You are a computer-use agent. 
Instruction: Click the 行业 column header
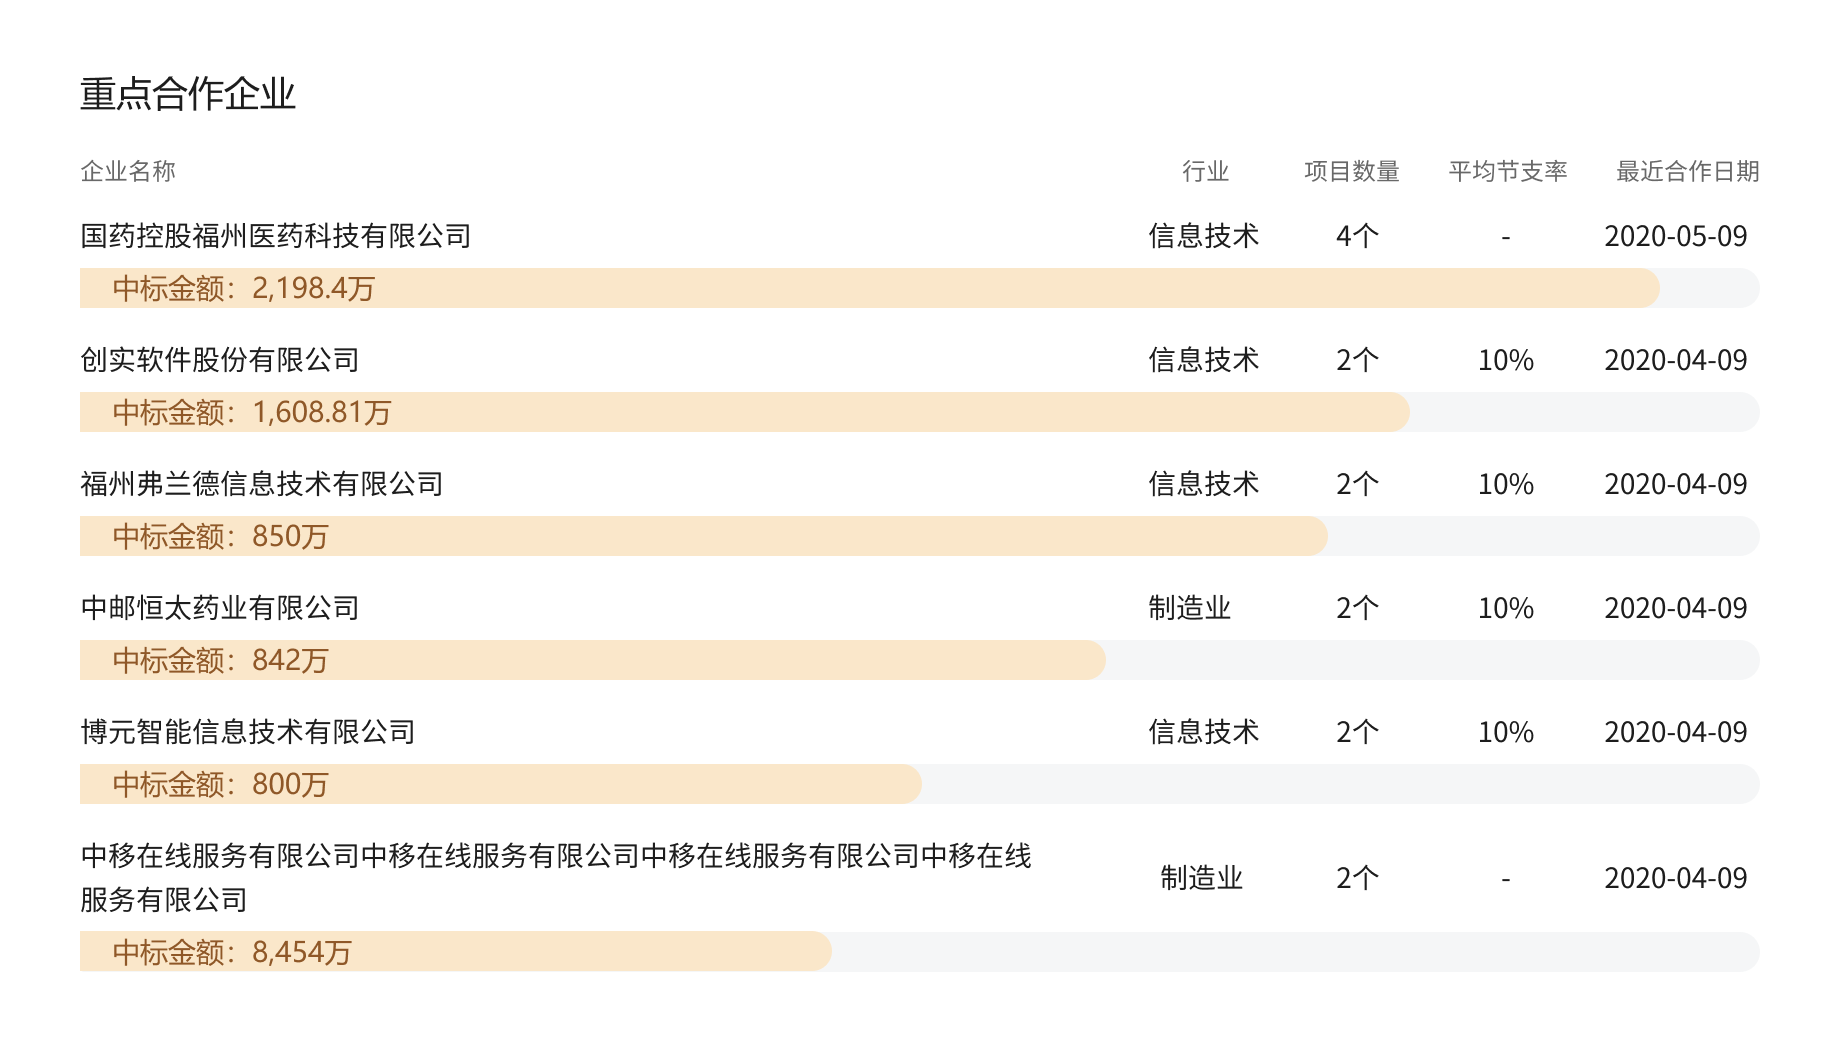1205,172
